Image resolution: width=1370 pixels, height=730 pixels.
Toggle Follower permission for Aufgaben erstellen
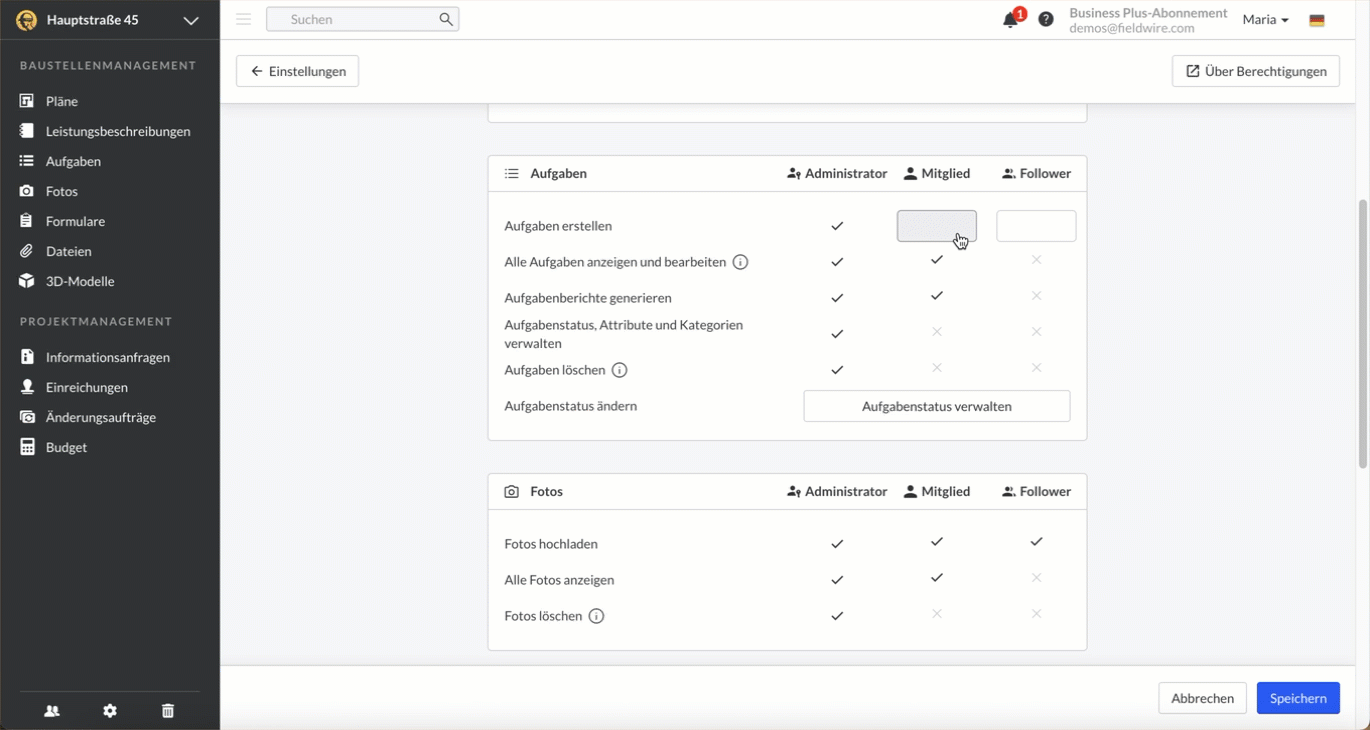tap(1036, 226)
